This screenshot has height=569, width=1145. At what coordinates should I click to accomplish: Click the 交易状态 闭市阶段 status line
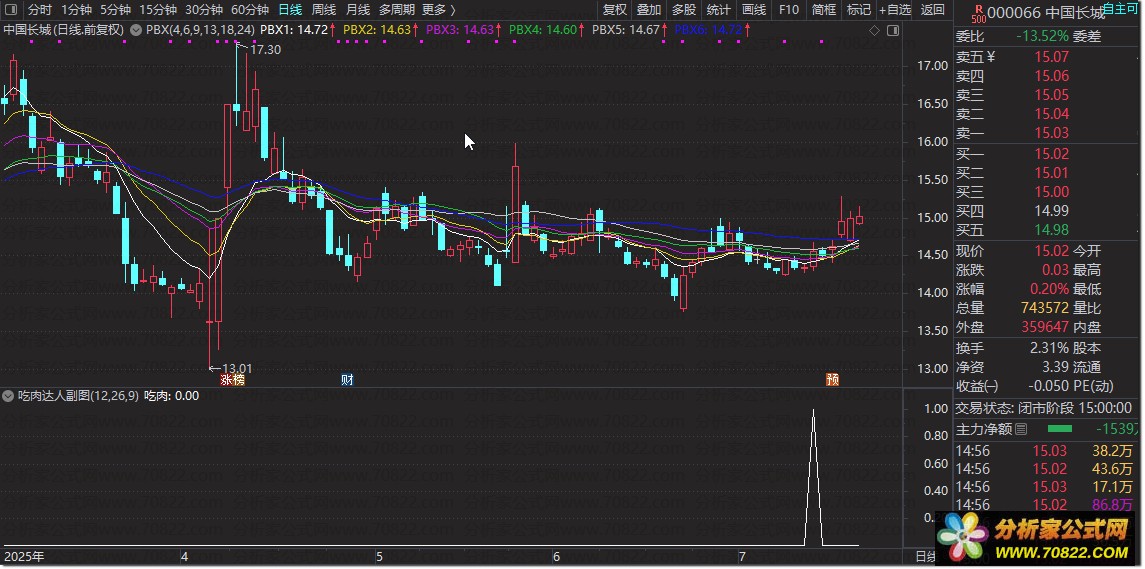(x=1044, y=408)
